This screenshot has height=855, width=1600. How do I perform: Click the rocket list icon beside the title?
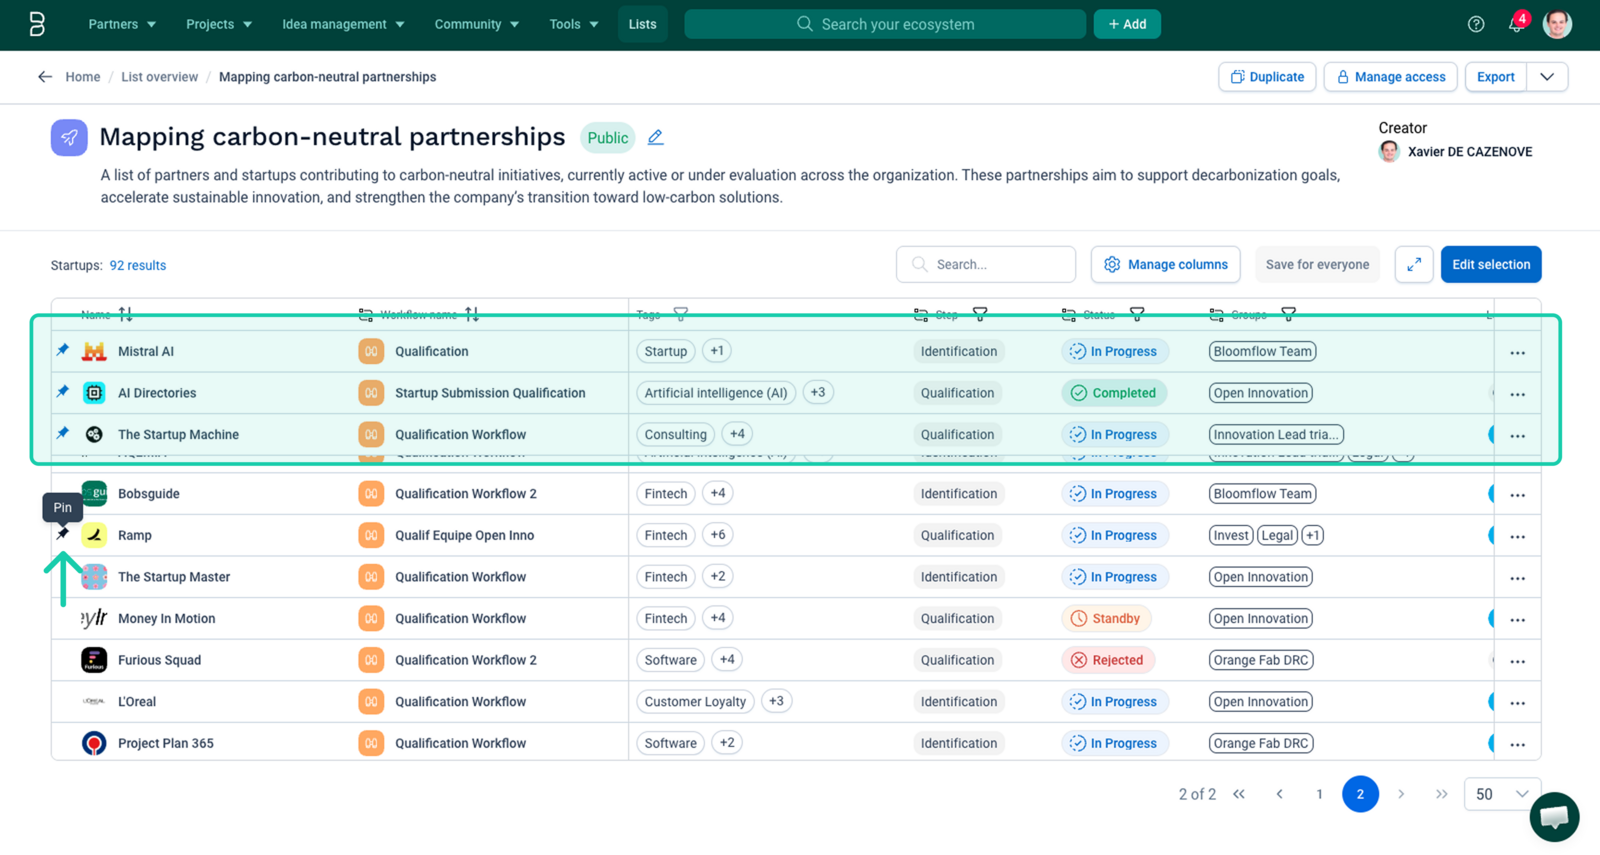[69, 138]
